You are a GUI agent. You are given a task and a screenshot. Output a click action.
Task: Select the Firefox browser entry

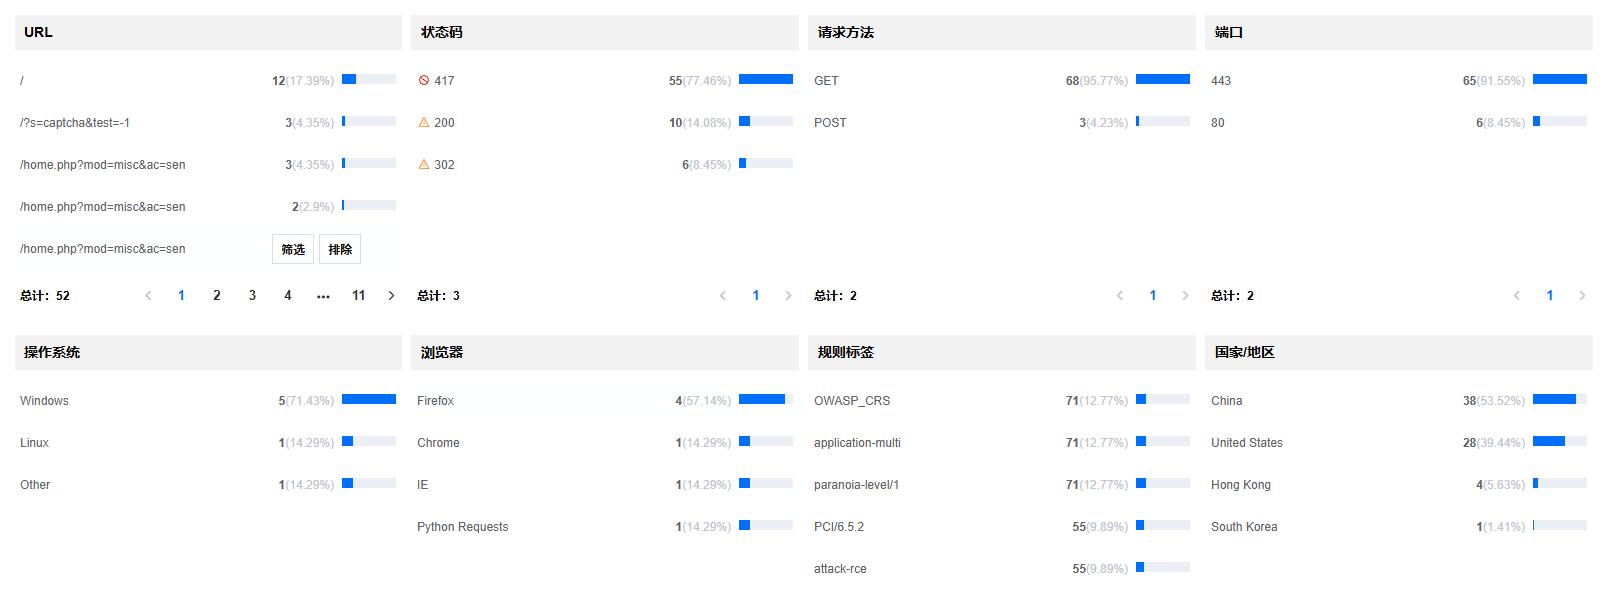435,401
